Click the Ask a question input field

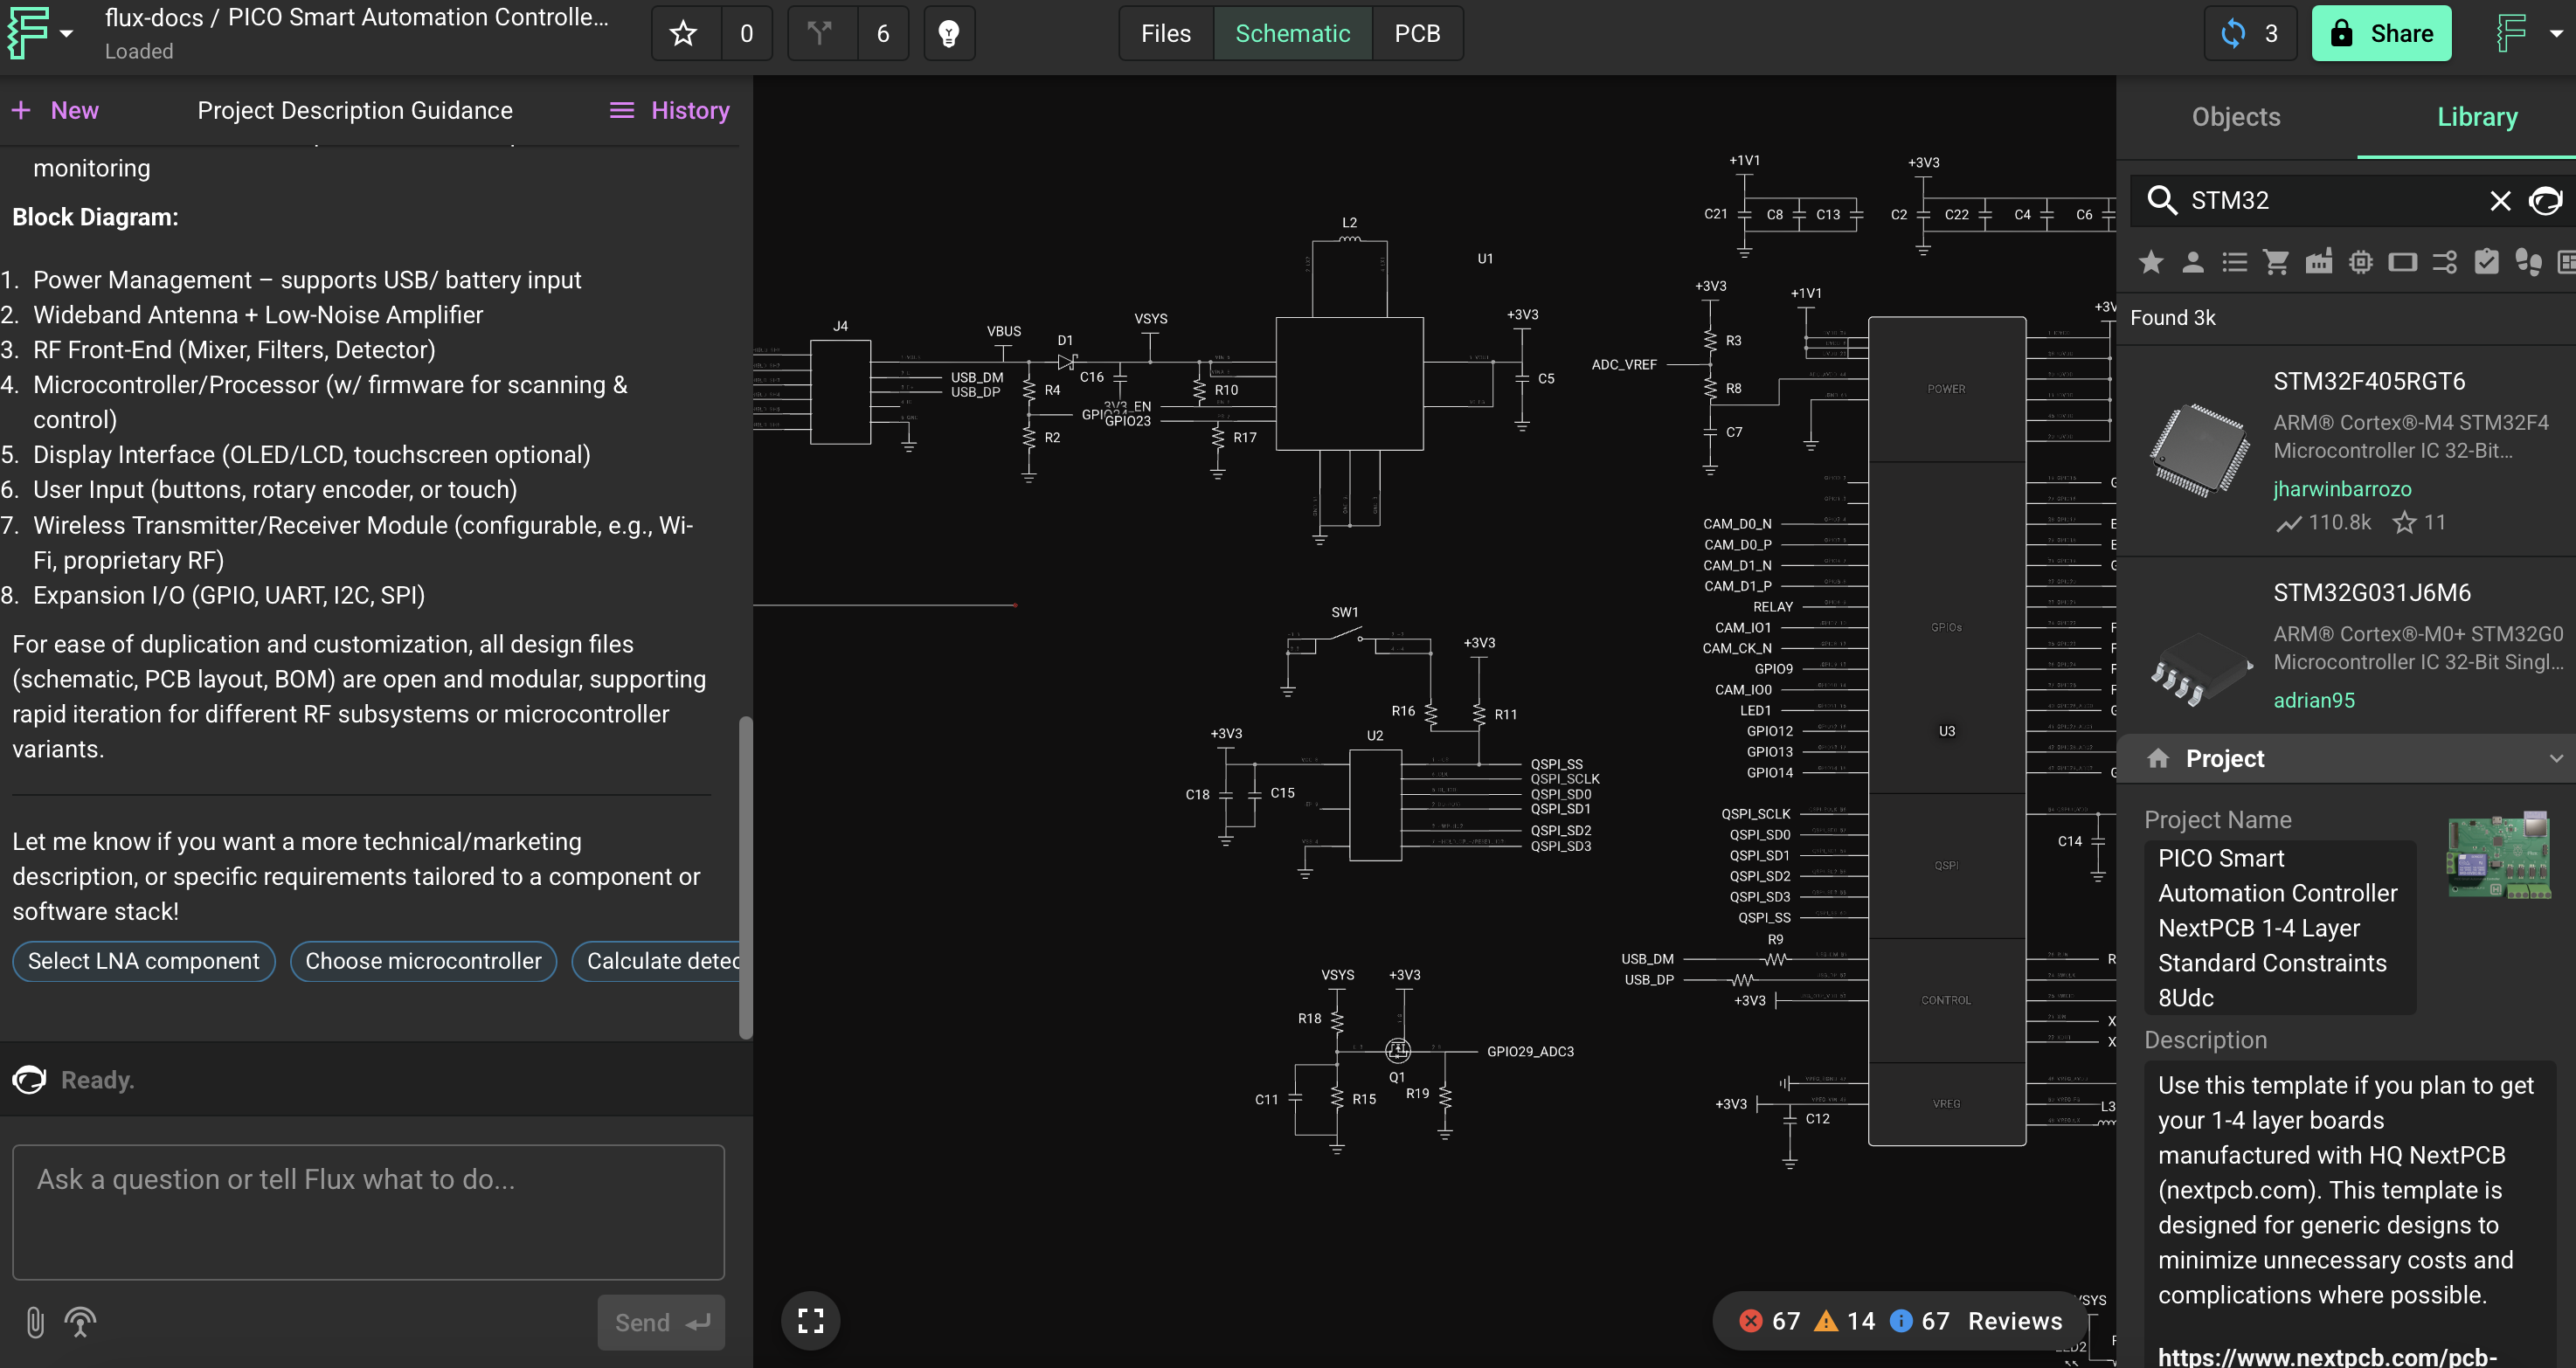point(368,1211)
